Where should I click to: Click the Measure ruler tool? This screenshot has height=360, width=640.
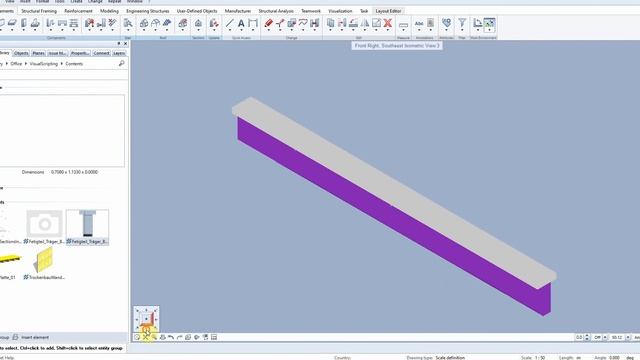tap(403, 25)
